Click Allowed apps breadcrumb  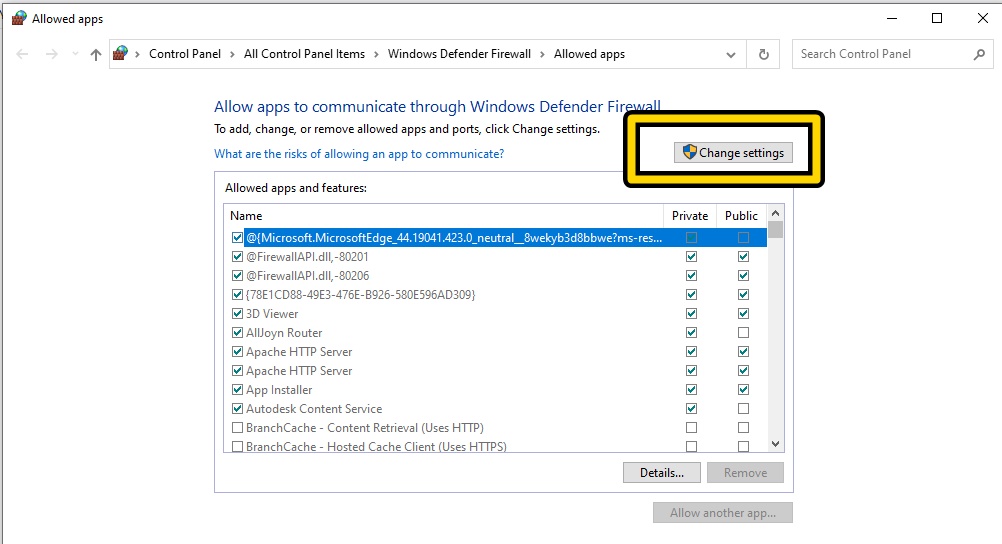(x=589, y=54)
